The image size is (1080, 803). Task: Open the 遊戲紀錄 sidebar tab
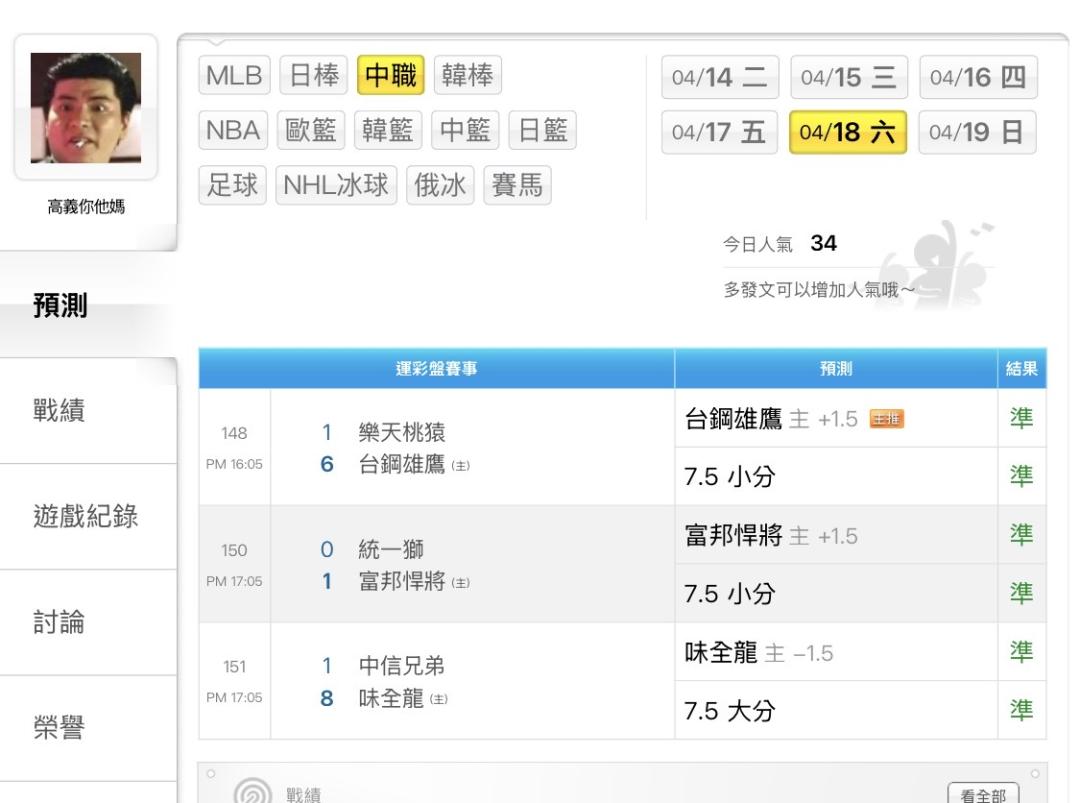(86, 517)
